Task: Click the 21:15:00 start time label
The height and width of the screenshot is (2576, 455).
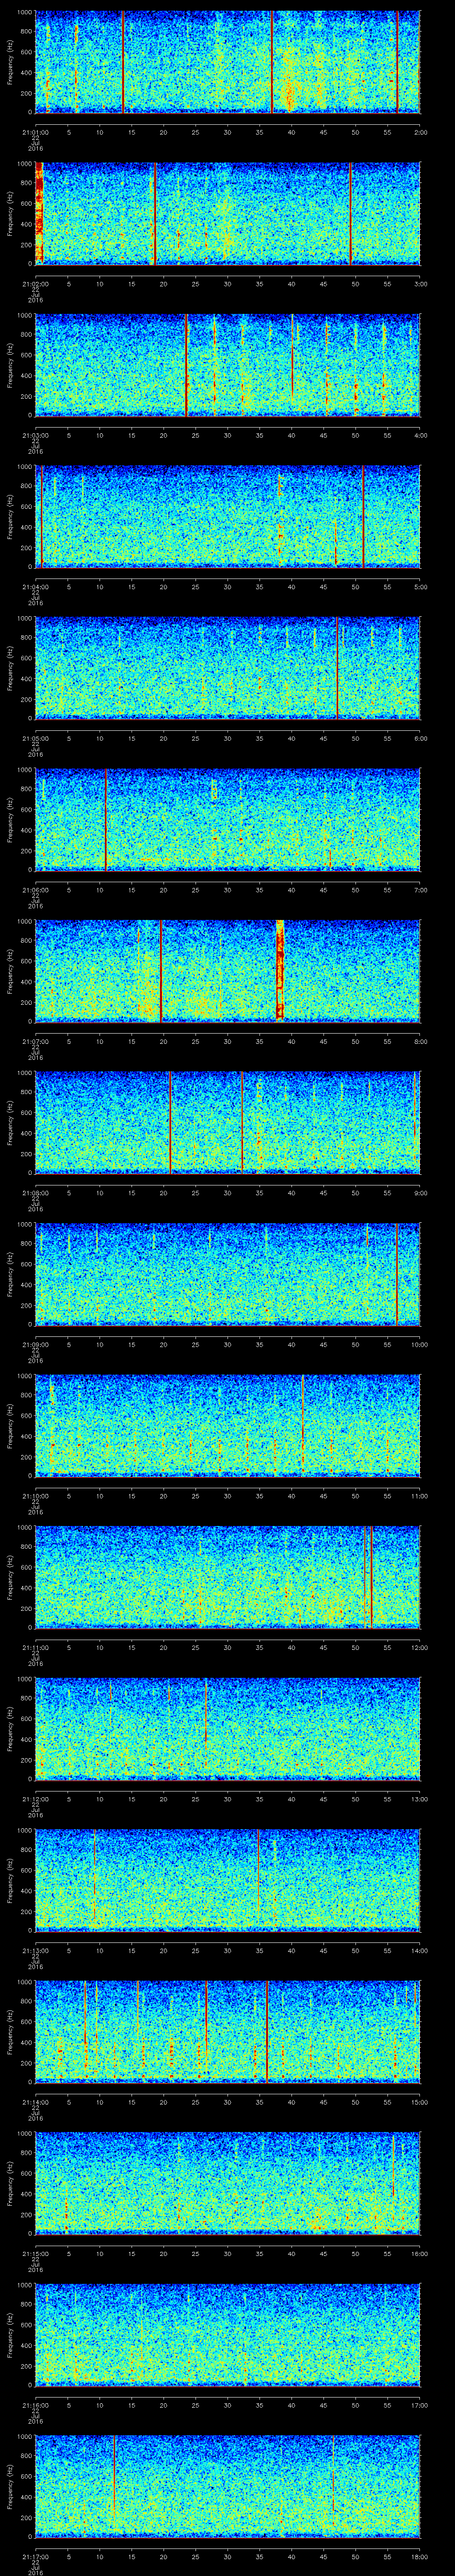Action: tap(35, 2253)
